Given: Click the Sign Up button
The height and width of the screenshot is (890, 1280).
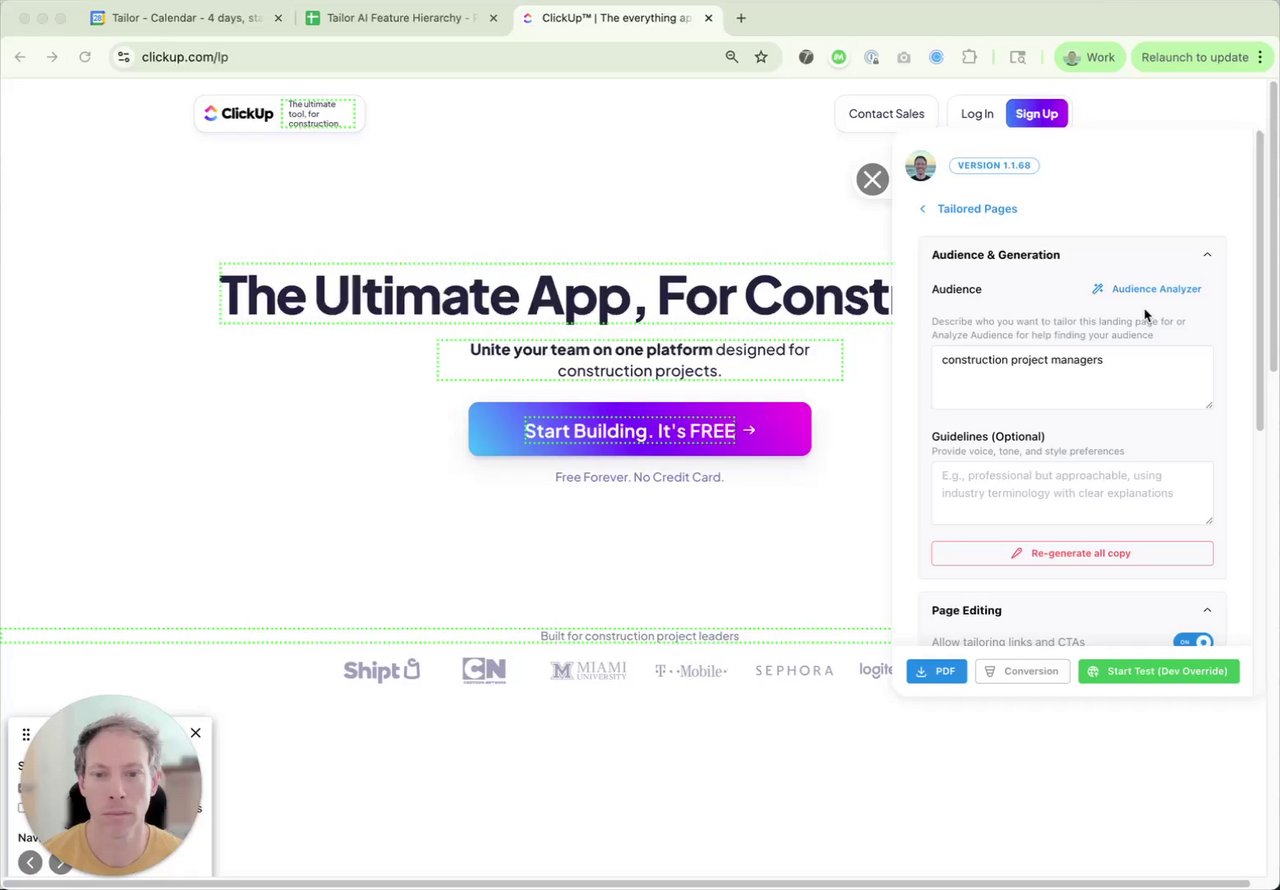Looking at the screenshot, I should click(1037, 114).
